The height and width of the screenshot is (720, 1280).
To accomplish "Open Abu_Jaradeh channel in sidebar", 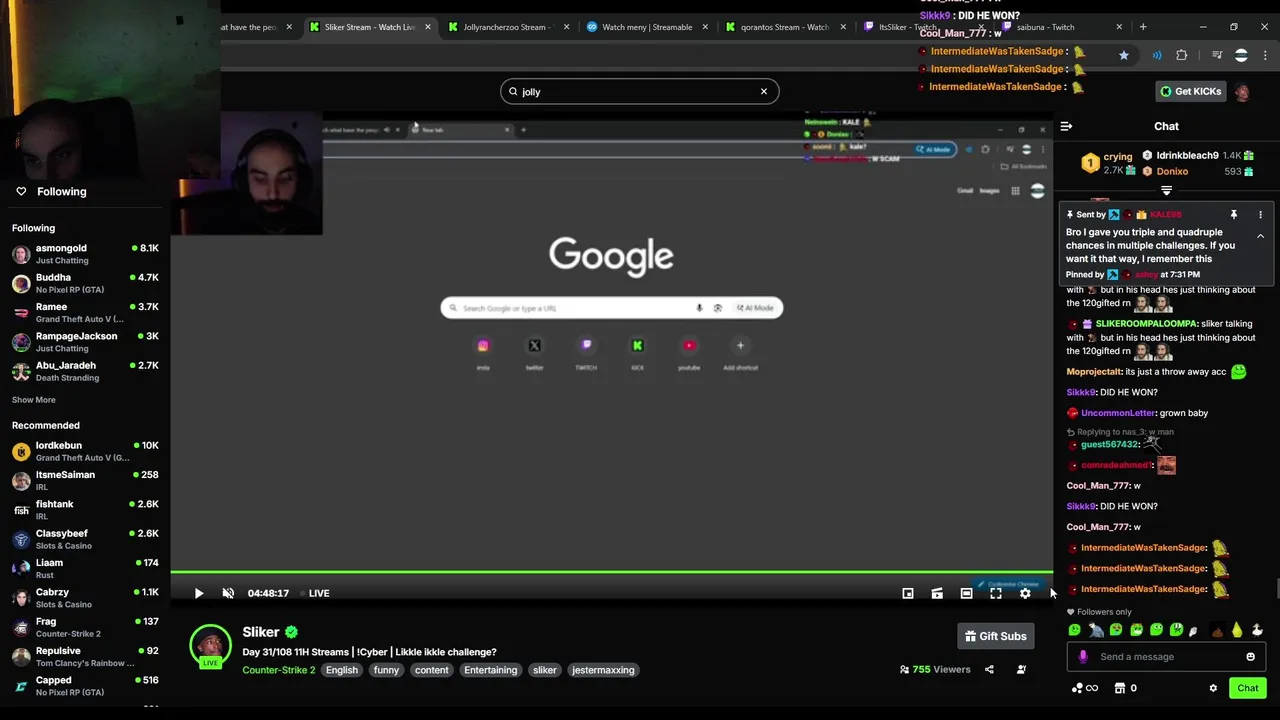I will point(85,371).
